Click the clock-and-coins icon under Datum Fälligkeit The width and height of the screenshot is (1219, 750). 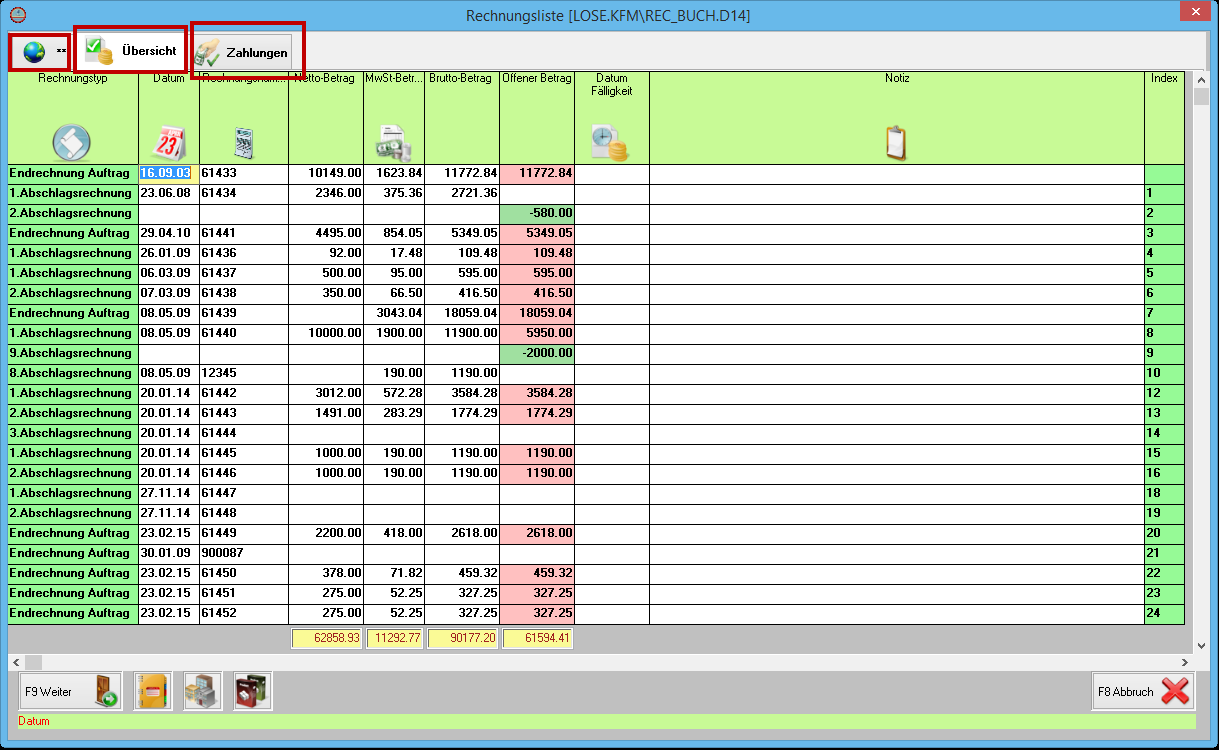(x=609, y=143)
